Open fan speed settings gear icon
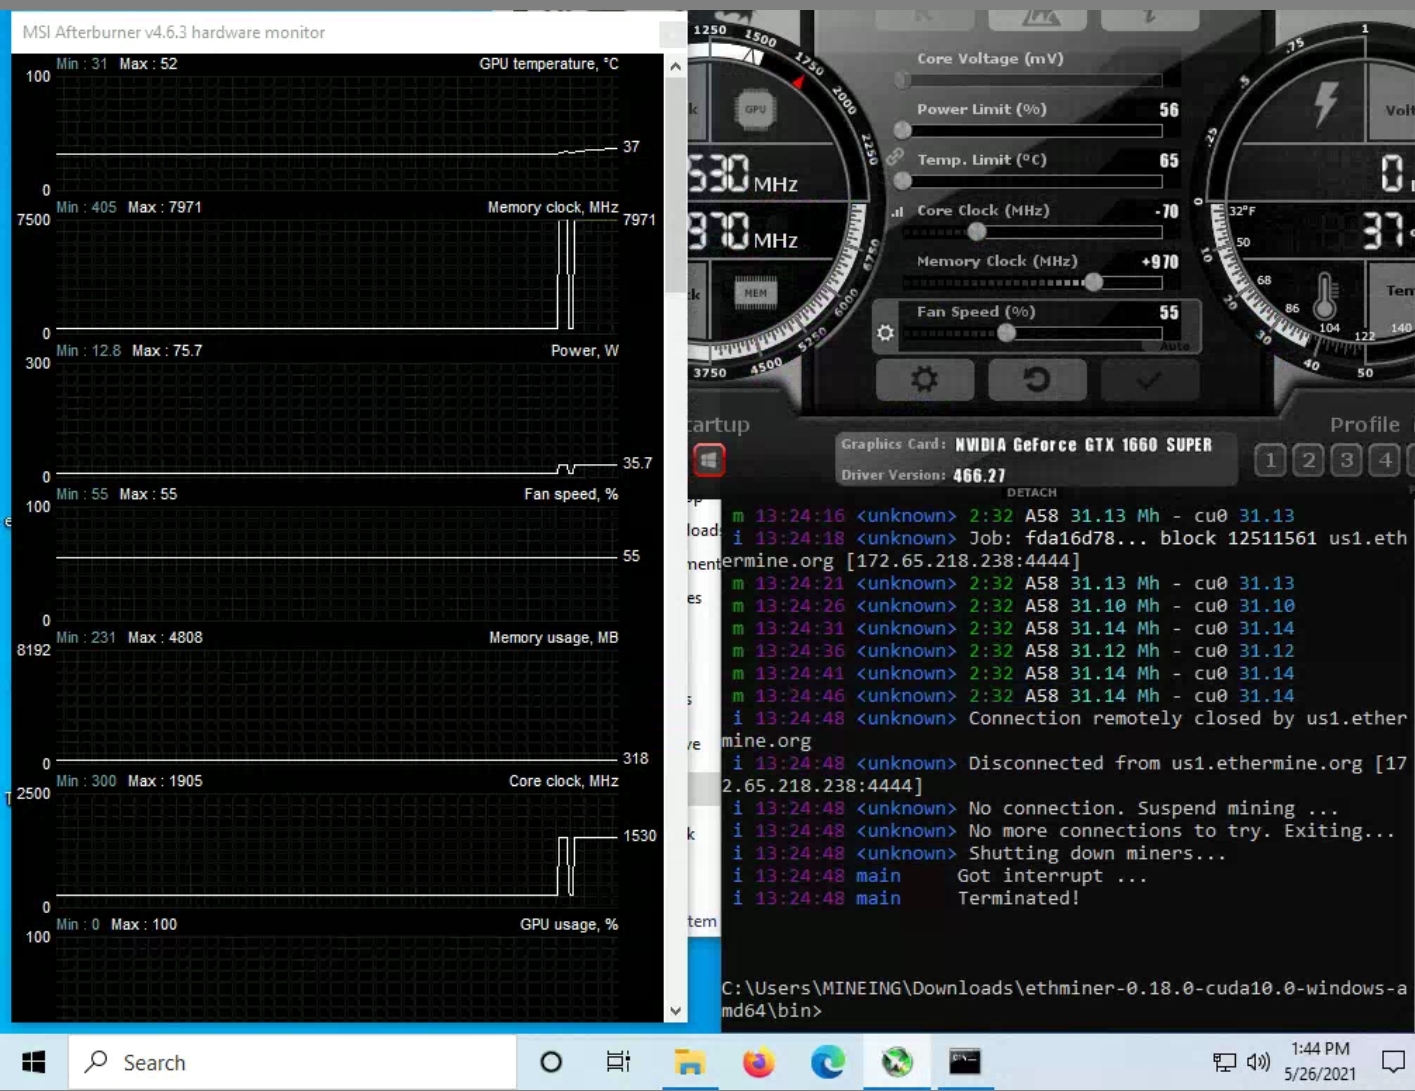Image resolution: width=1415 pixels, height=1091 pixels. click(x=885, y=333)
